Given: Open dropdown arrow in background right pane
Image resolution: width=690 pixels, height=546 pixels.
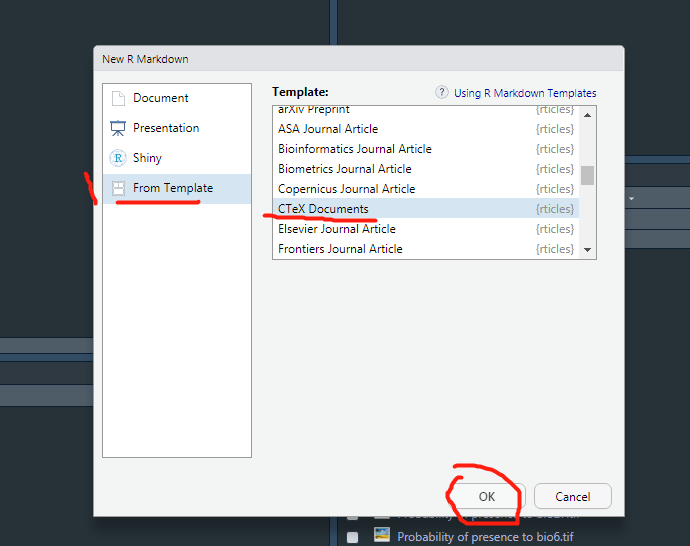Looking at the screenshot, I should coord(631,199).
